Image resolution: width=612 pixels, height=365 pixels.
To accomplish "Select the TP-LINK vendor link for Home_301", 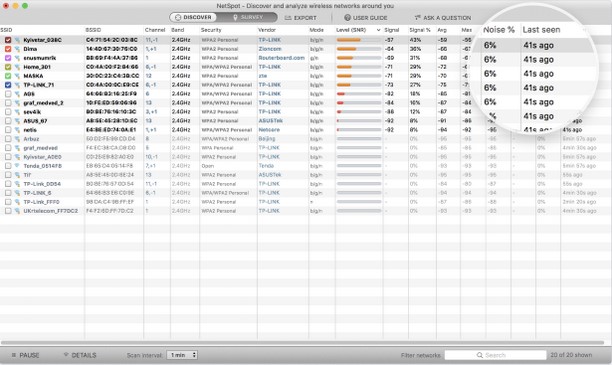I will click(x=269, y=67).
